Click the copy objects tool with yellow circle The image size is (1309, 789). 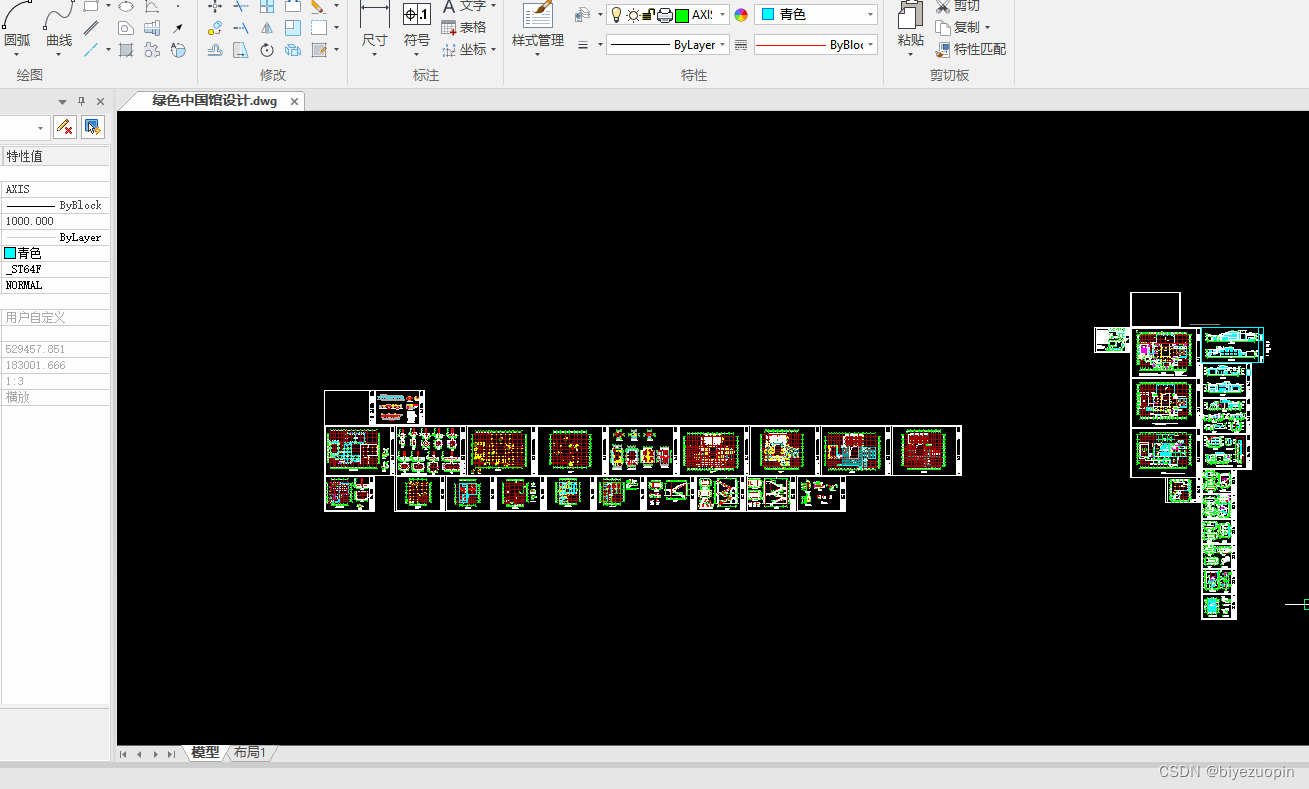[215, 28]
